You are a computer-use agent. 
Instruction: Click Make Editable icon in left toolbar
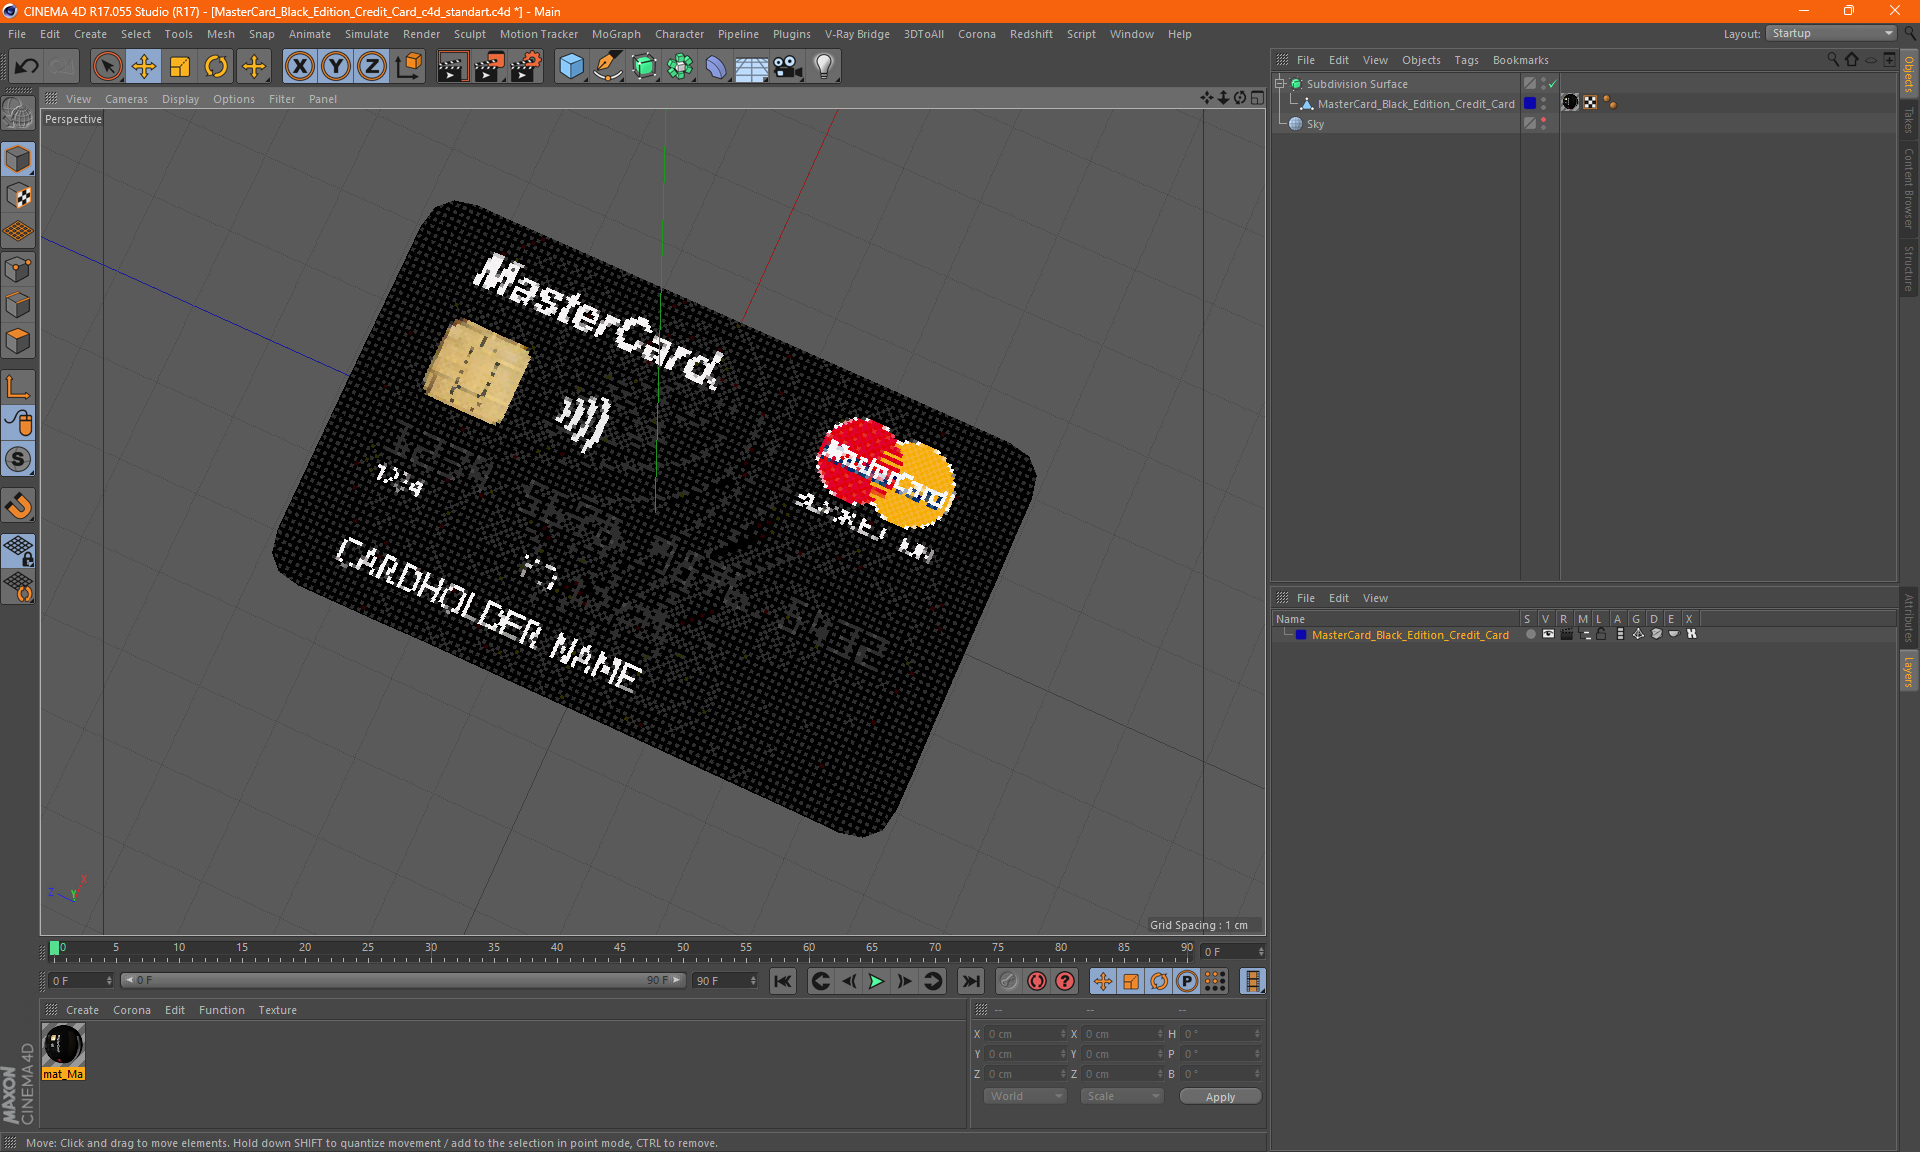tap(18, 113)
